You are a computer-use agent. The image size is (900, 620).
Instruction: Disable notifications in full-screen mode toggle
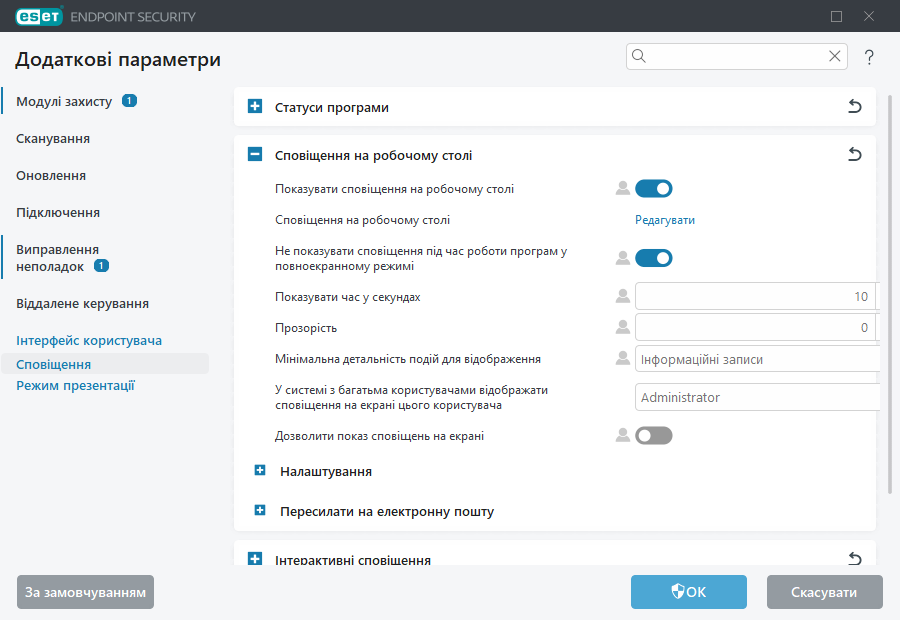coord(654,258)
